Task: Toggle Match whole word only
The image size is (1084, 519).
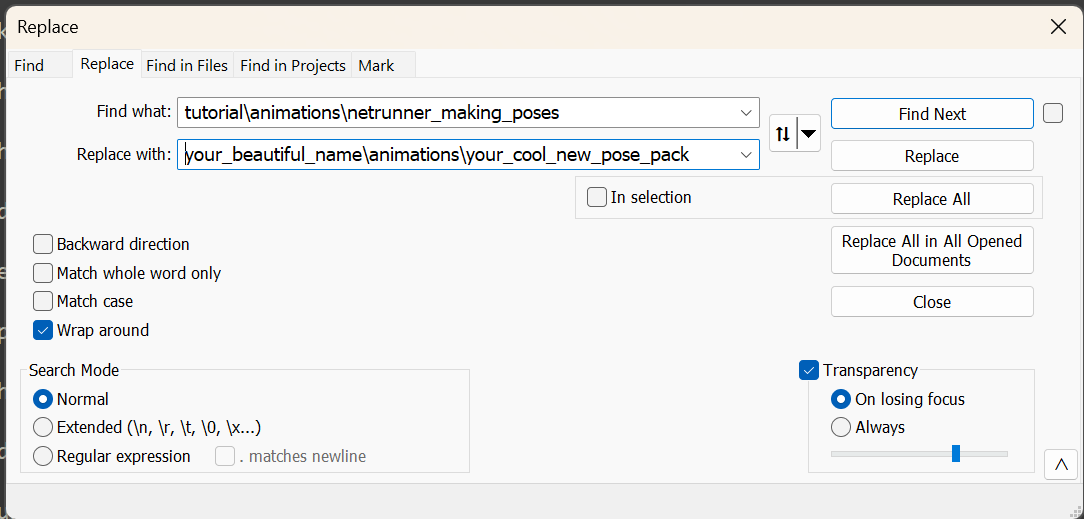Action: (43, 273)
